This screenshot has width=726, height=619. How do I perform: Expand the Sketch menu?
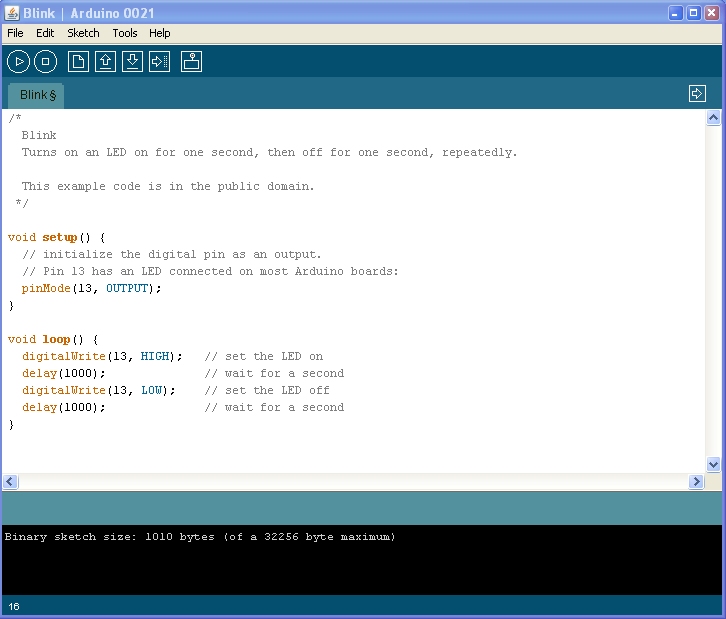83,33
